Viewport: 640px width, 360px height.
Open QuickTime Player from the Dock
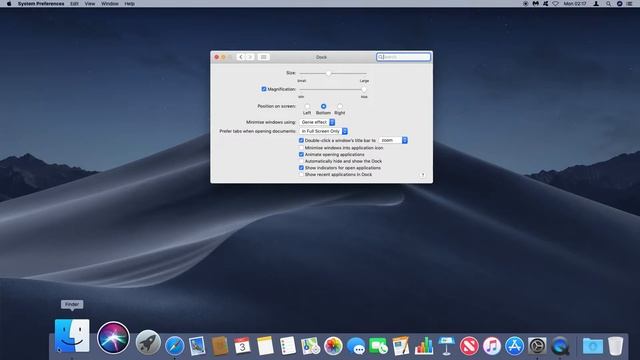click(560, 346)
